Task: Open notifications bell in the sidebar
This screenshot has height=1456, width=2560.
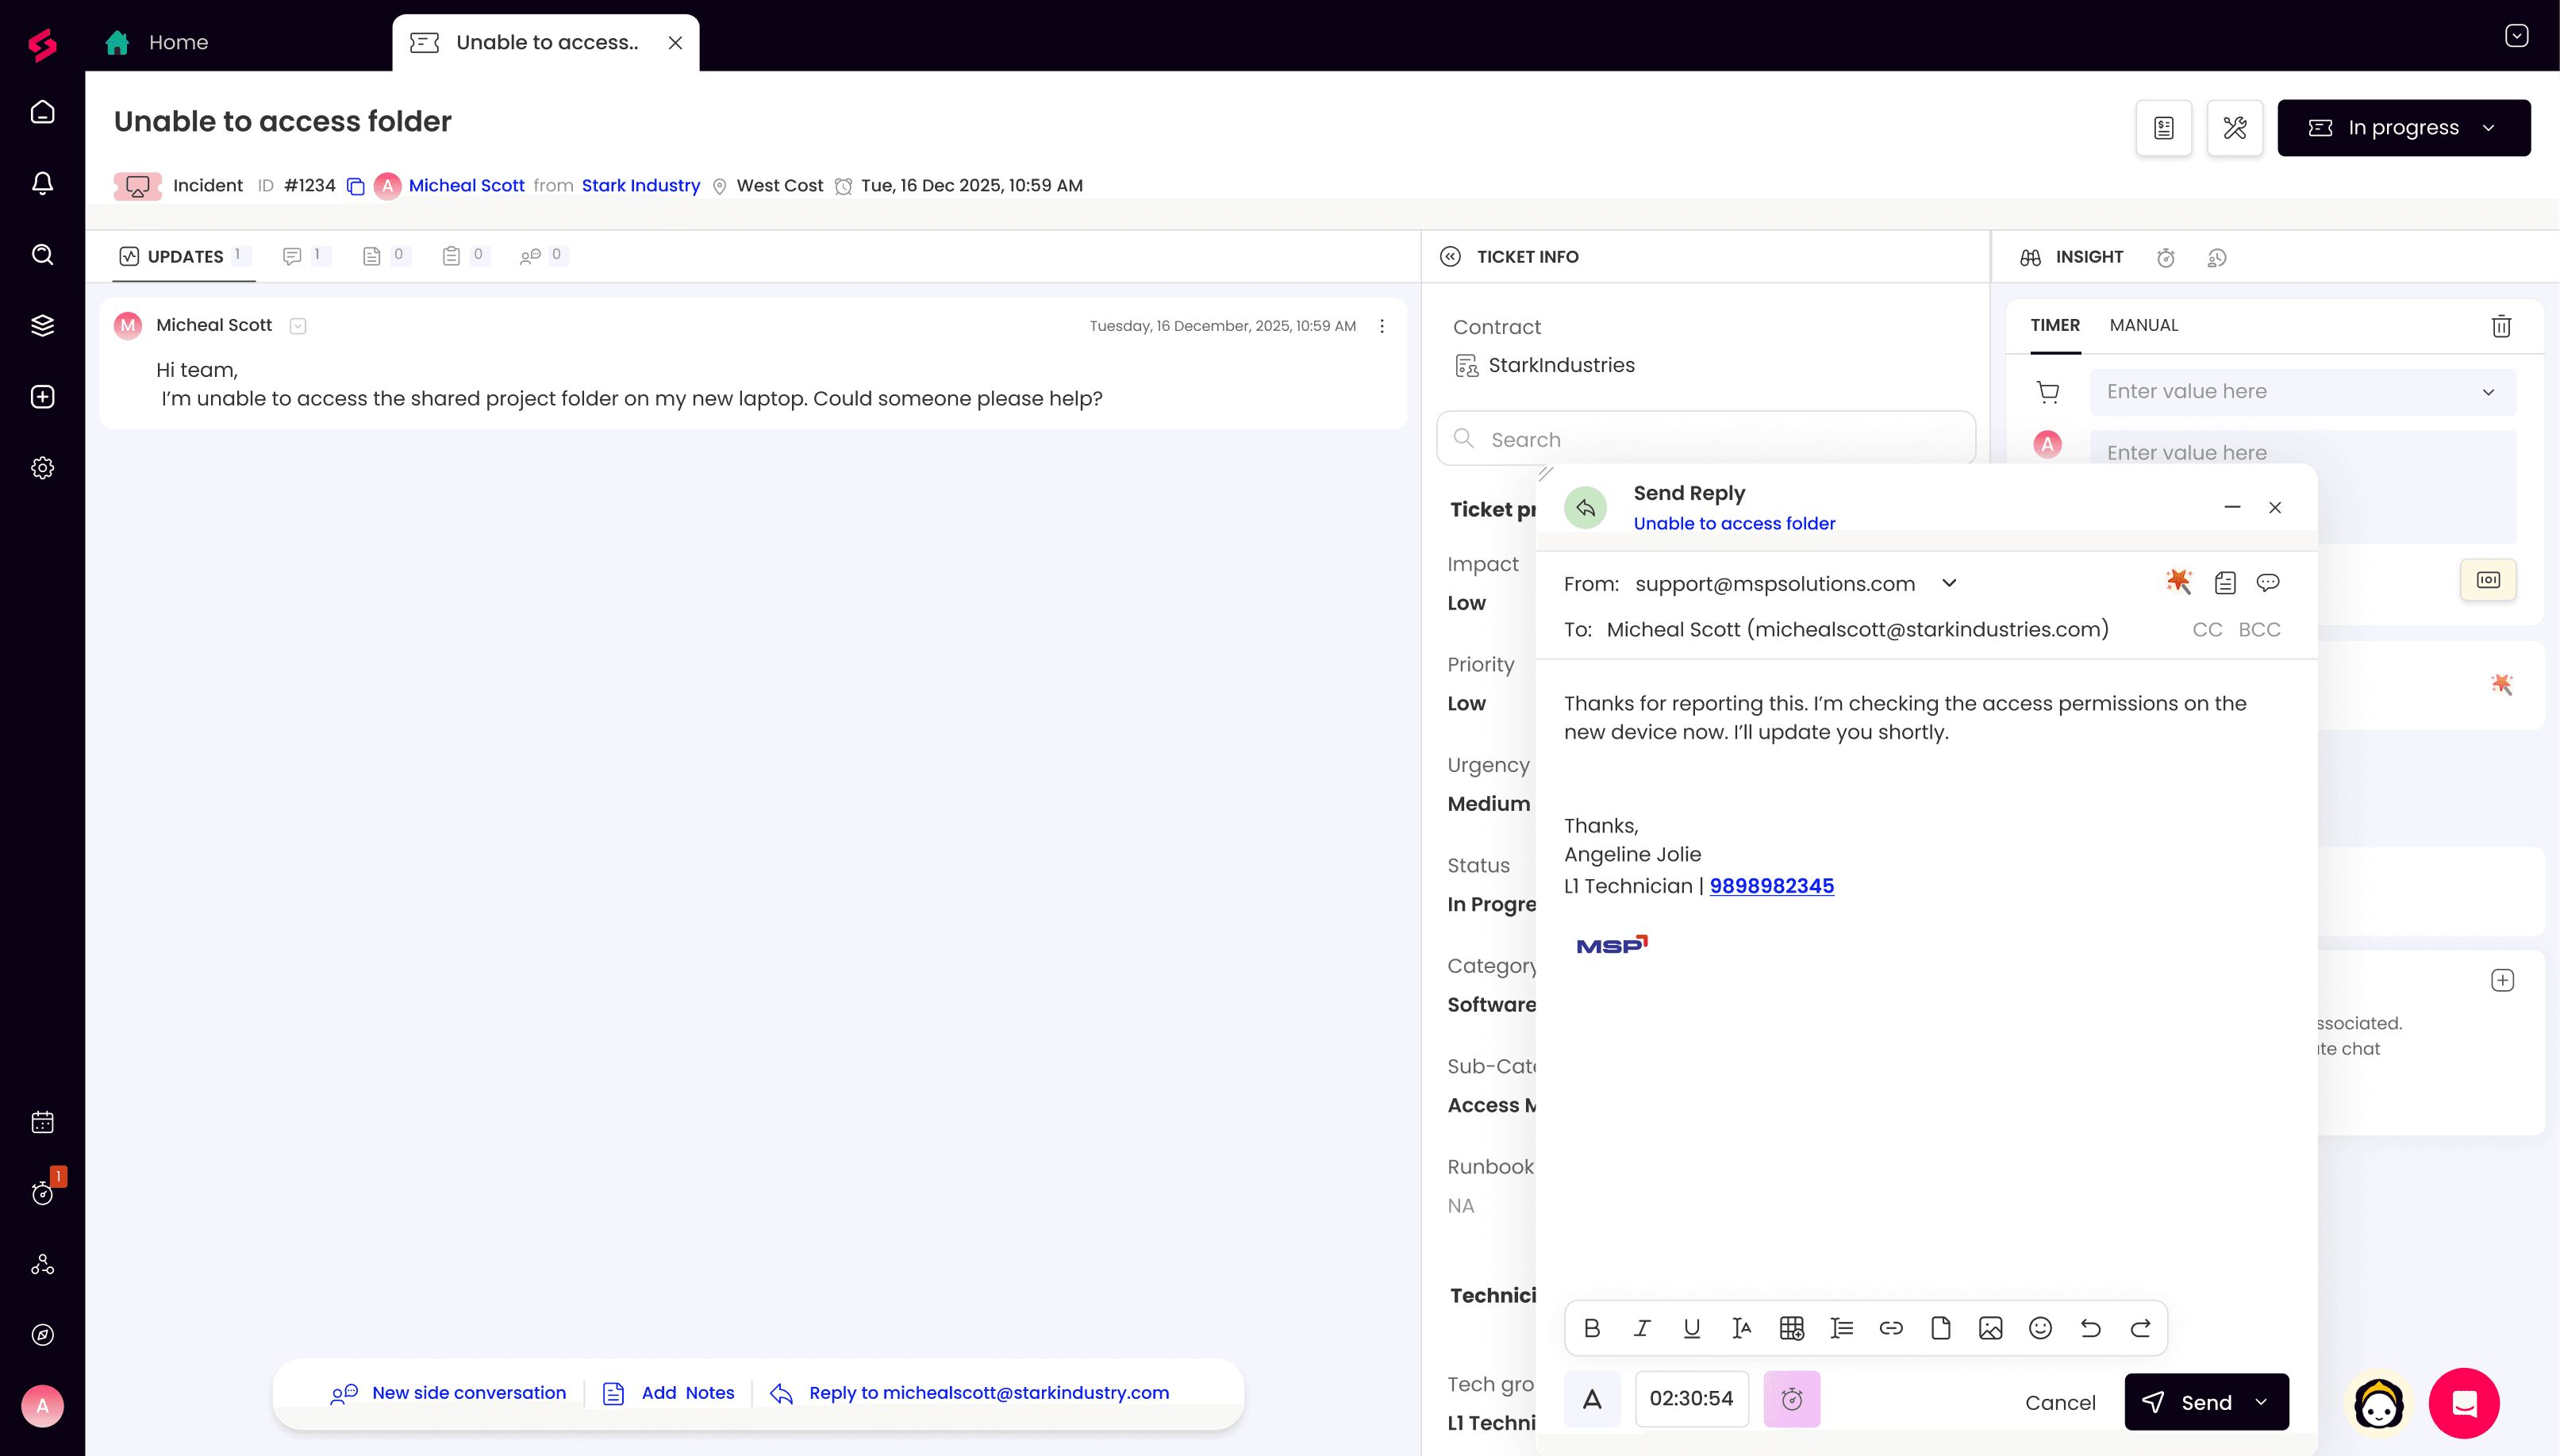Action: coord(42,183)
